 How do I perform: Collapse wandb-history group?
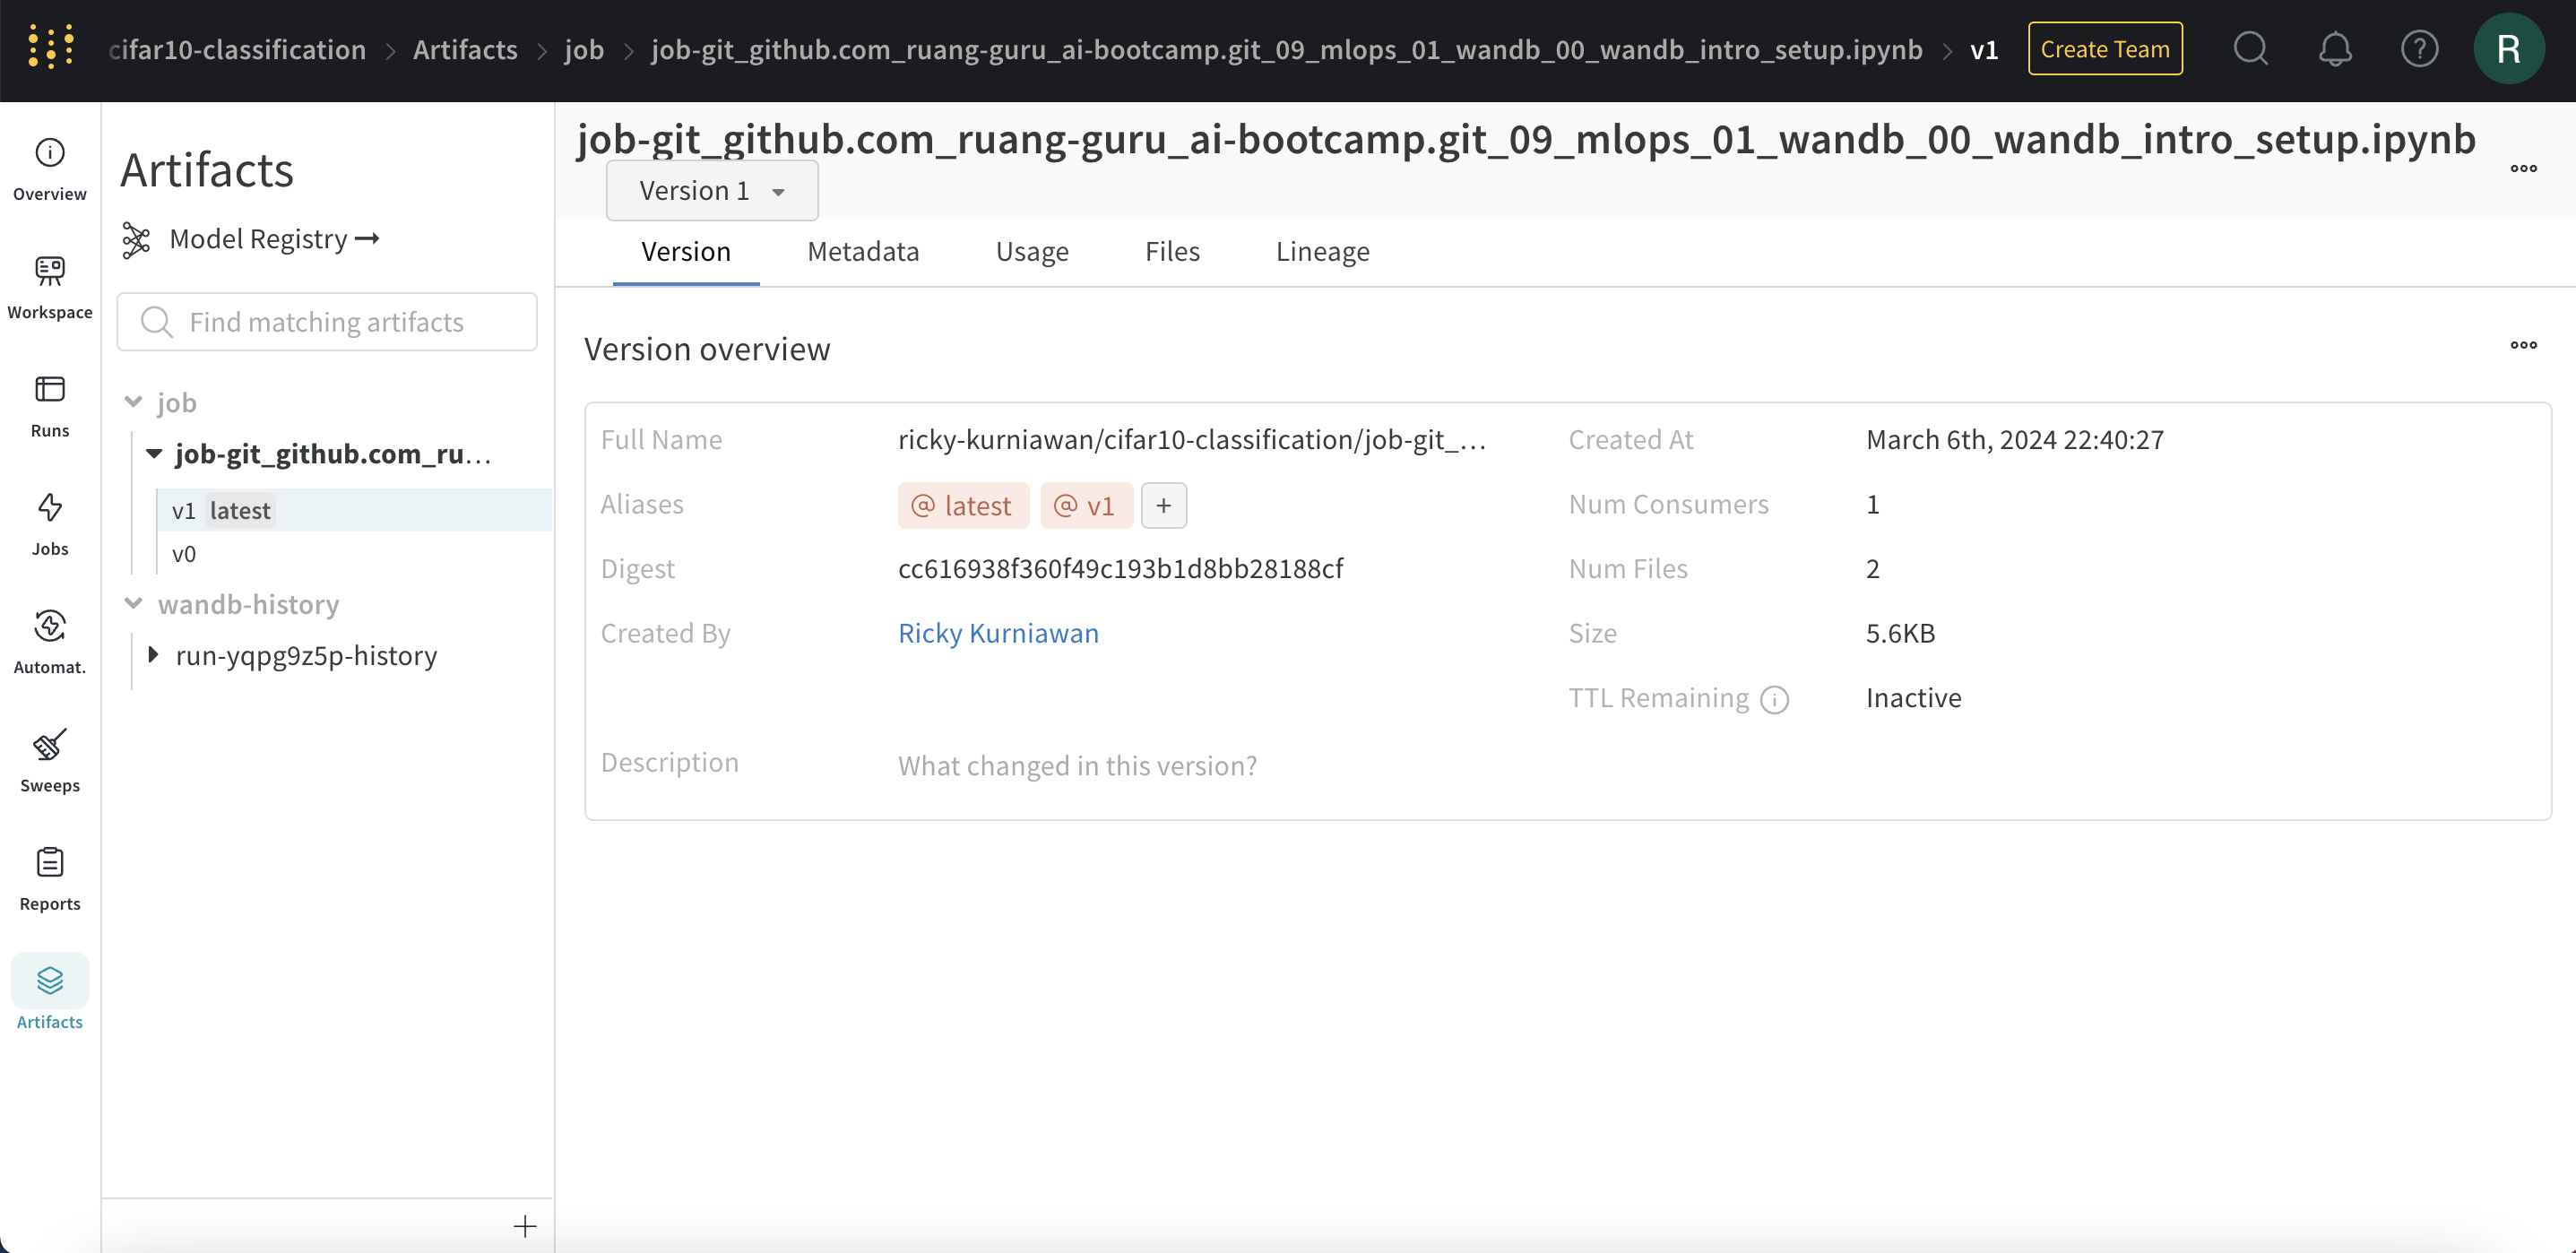coord(133,603)
